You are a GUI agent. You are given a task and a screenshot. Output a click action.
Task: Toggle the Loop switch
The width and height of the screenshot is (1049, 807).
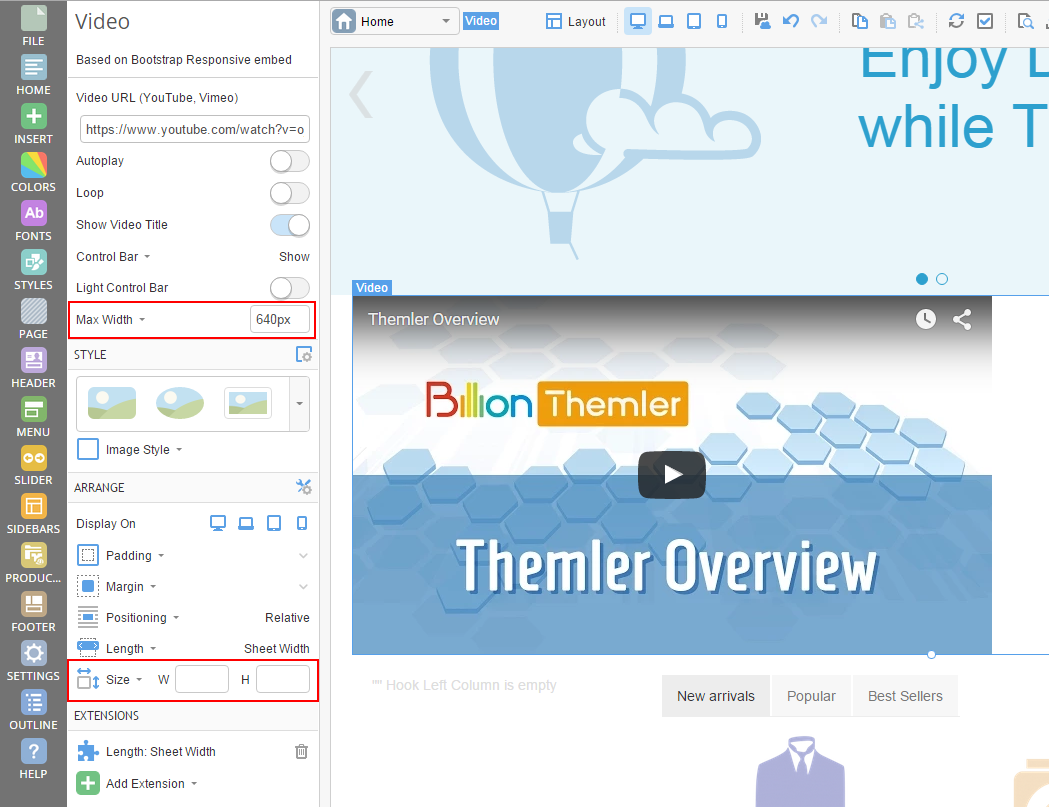290,193
